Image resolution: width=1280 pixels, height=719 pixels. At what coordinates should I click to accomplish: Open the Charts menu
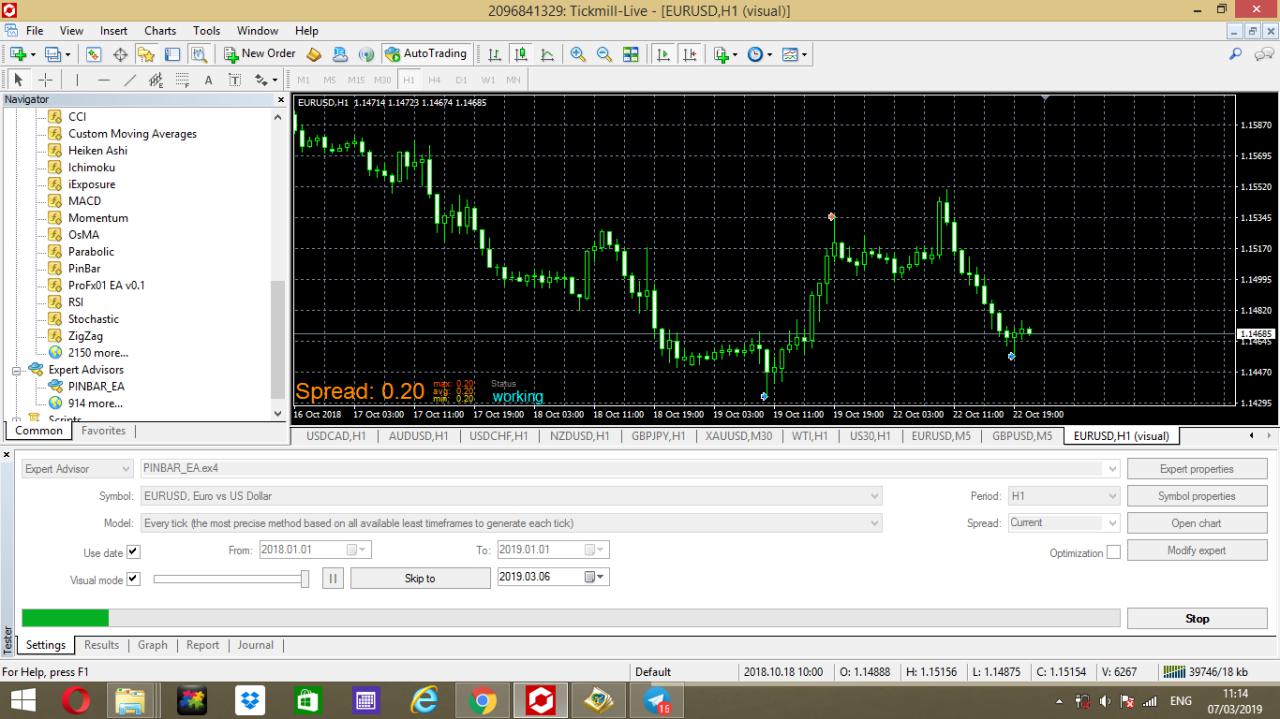[160, 31]
